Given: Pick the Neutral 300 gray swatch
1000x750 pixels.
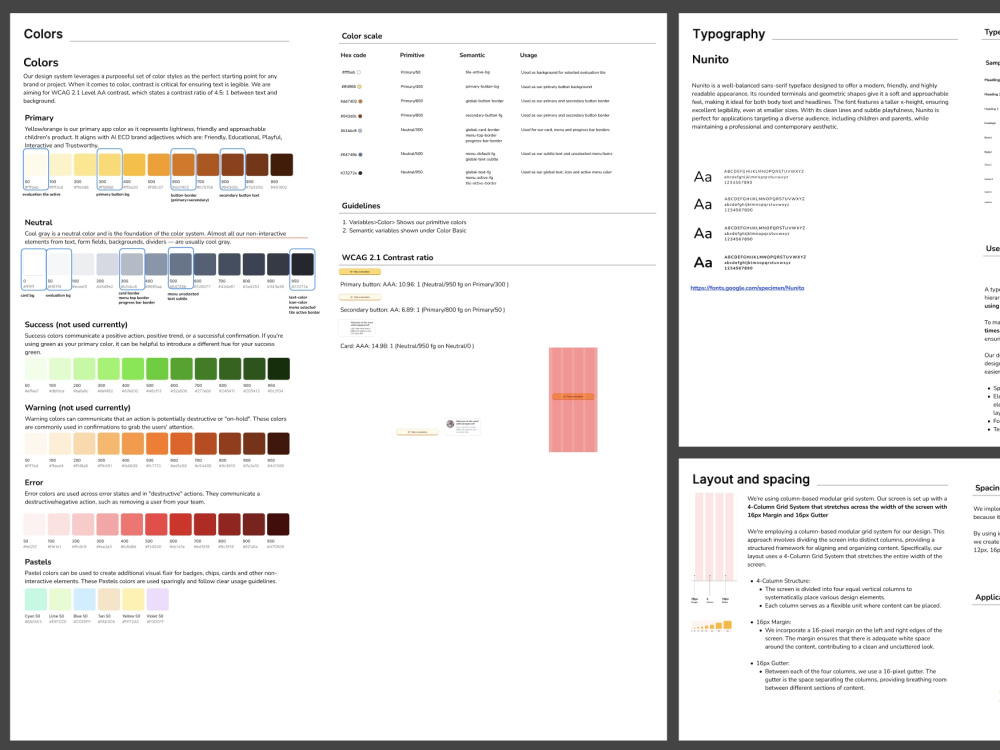Looking at the screenshot, I should coord(132,264).
